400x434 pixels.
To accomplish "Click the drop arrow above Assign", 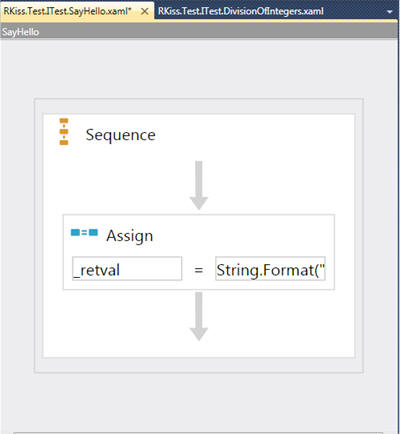I will pos(199,185).
